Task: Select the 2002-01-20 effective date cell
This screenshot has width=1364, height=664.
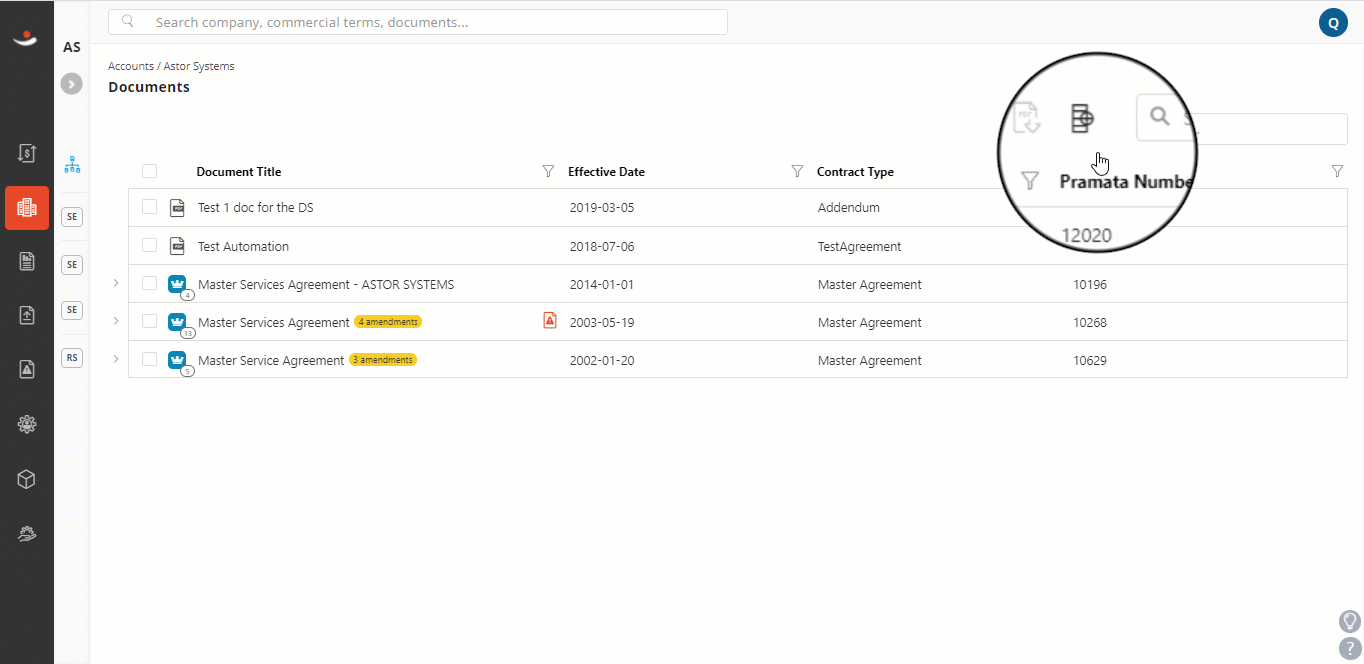Action: pos(602,360)
